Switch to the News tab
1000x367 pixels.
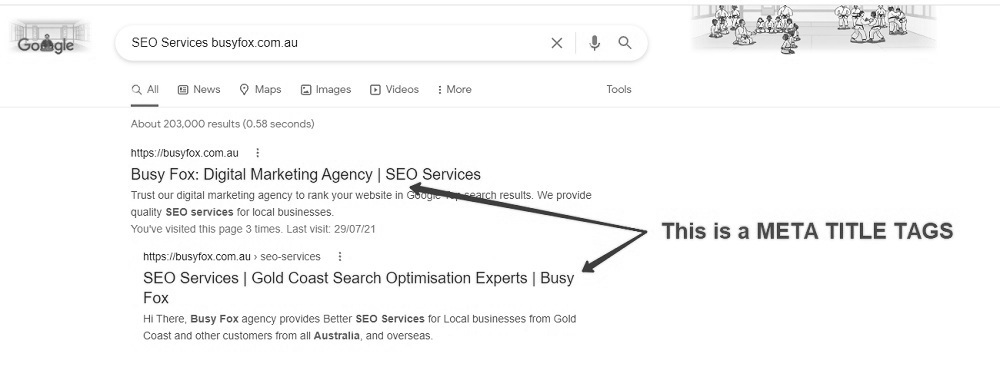tap(199, 89)
